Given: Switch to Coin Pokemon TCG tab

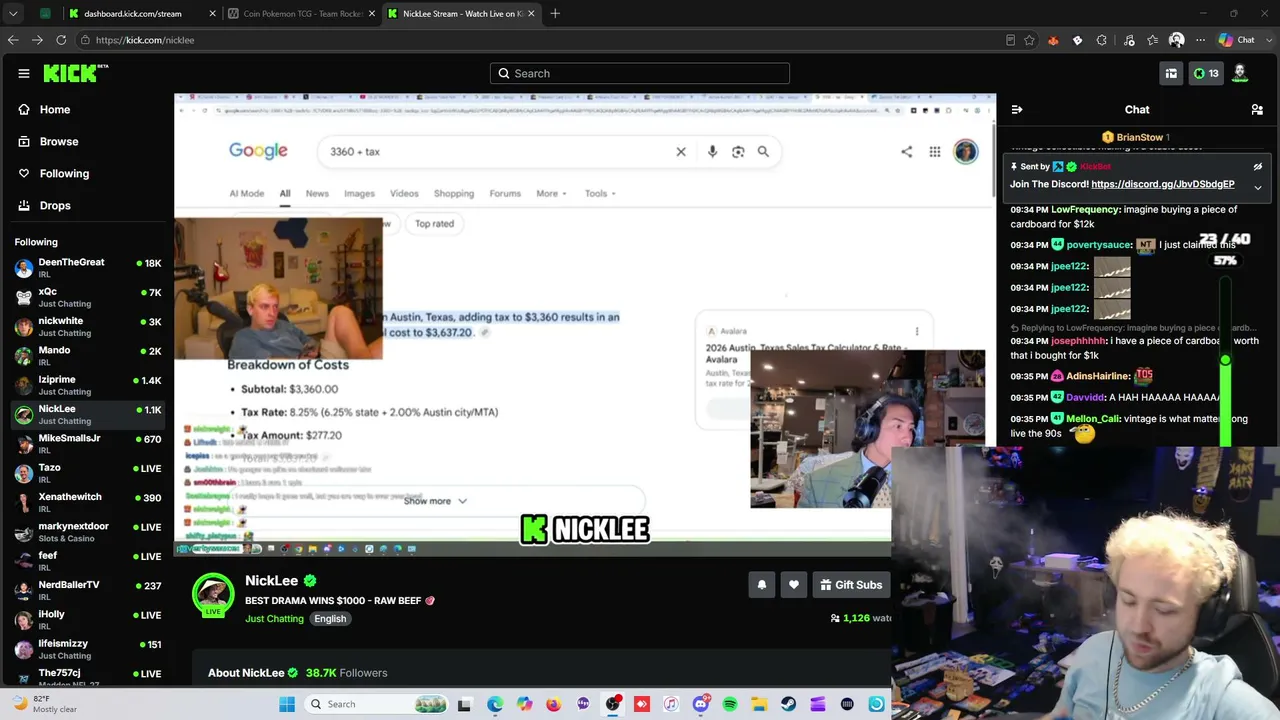Looking at the screenshot, I should 302,14.
